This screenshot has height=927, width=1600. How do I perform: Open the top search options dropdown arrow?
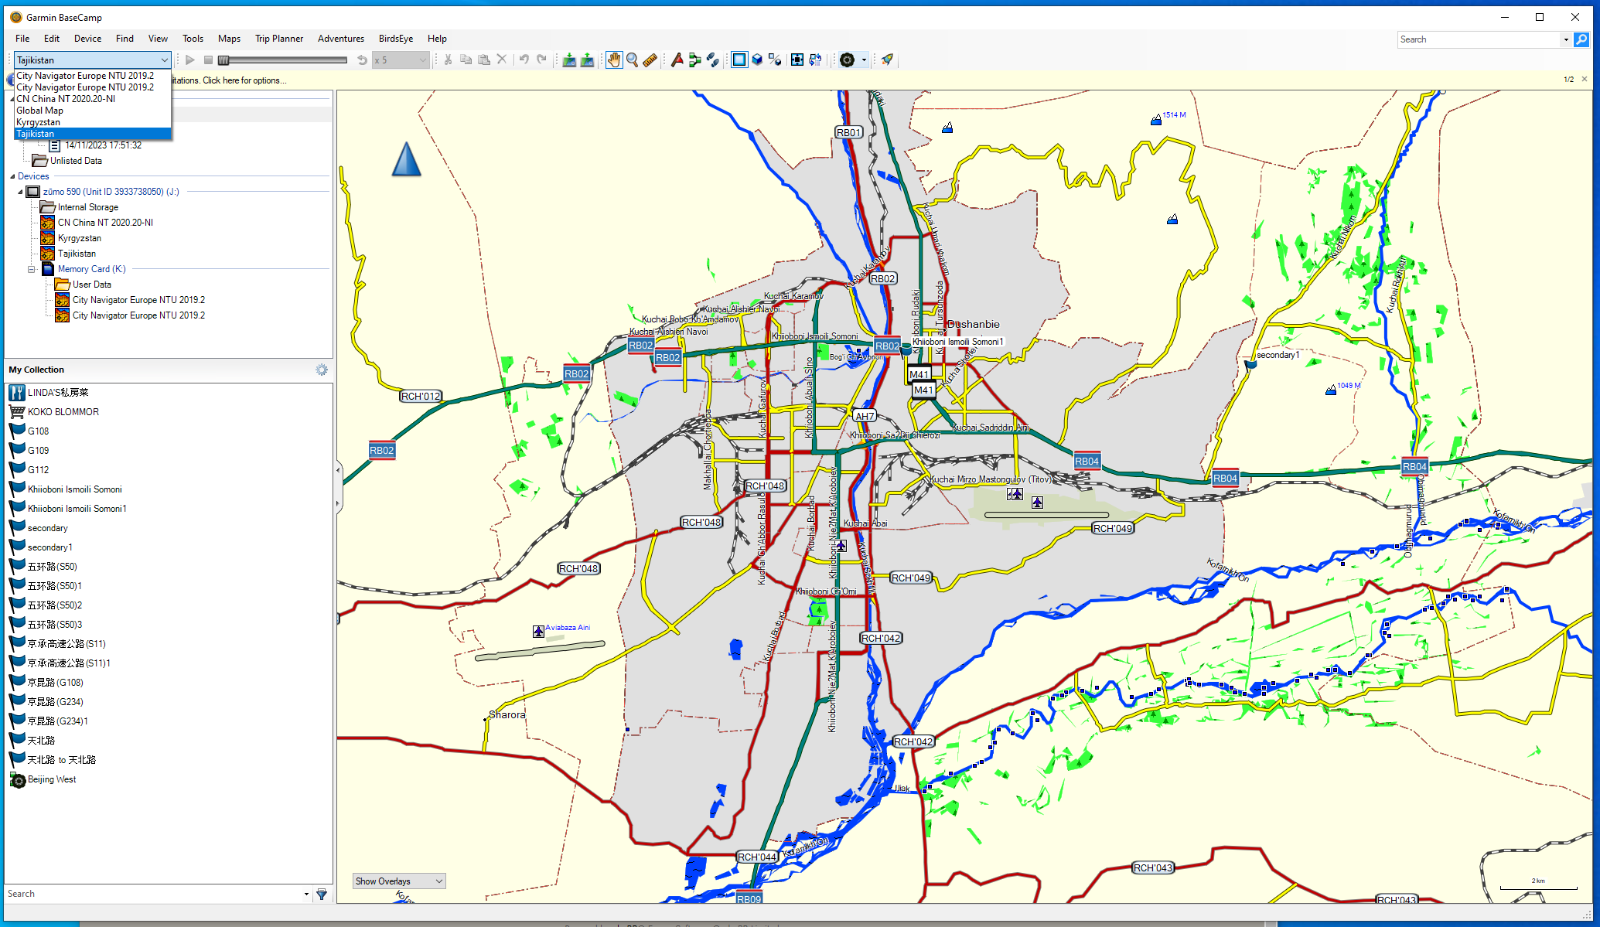click(x=1566, y=40)
